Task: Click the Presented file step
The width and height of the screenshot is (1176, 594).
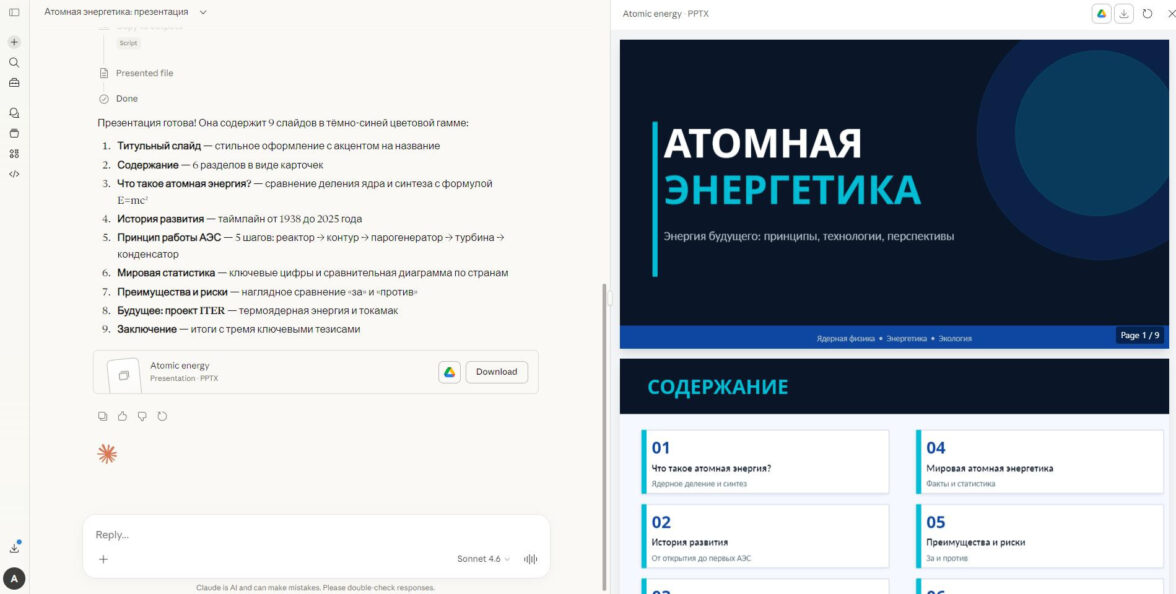Action: tap(144, 73)
